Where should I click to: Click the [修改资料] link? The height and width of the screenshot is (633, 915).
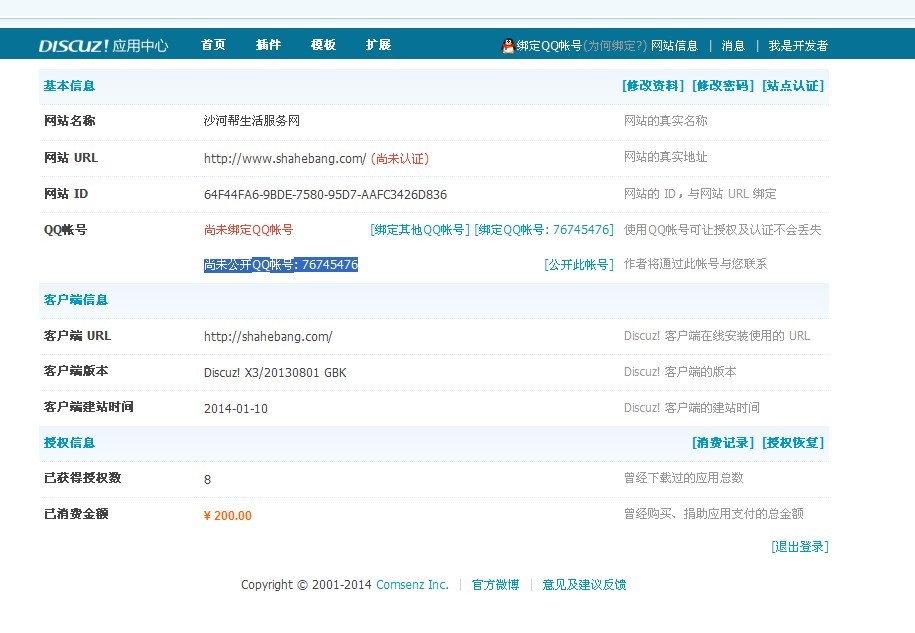pyautogui.click(x=653, y=86)
